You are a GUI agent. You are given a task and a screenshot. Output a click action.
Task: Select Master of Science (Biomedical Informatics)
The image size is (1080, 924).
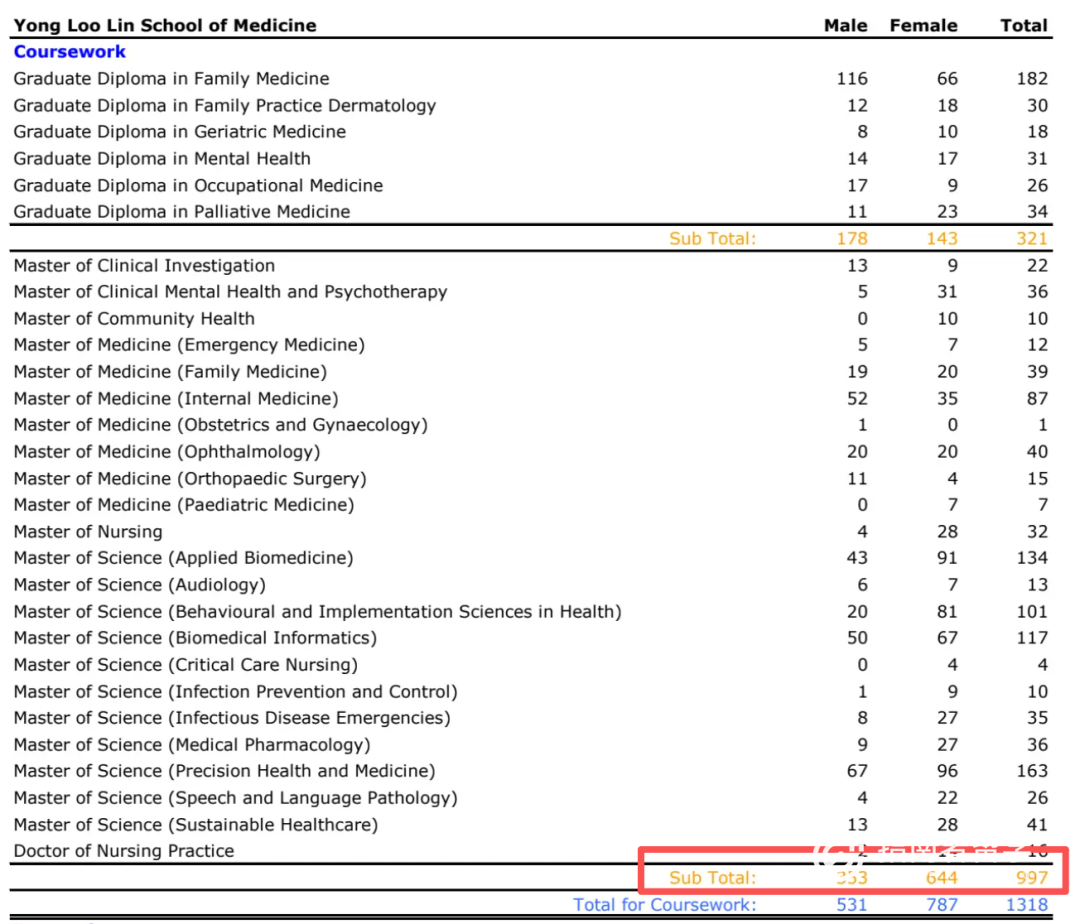pyautogui.click(x=195, y=638)
